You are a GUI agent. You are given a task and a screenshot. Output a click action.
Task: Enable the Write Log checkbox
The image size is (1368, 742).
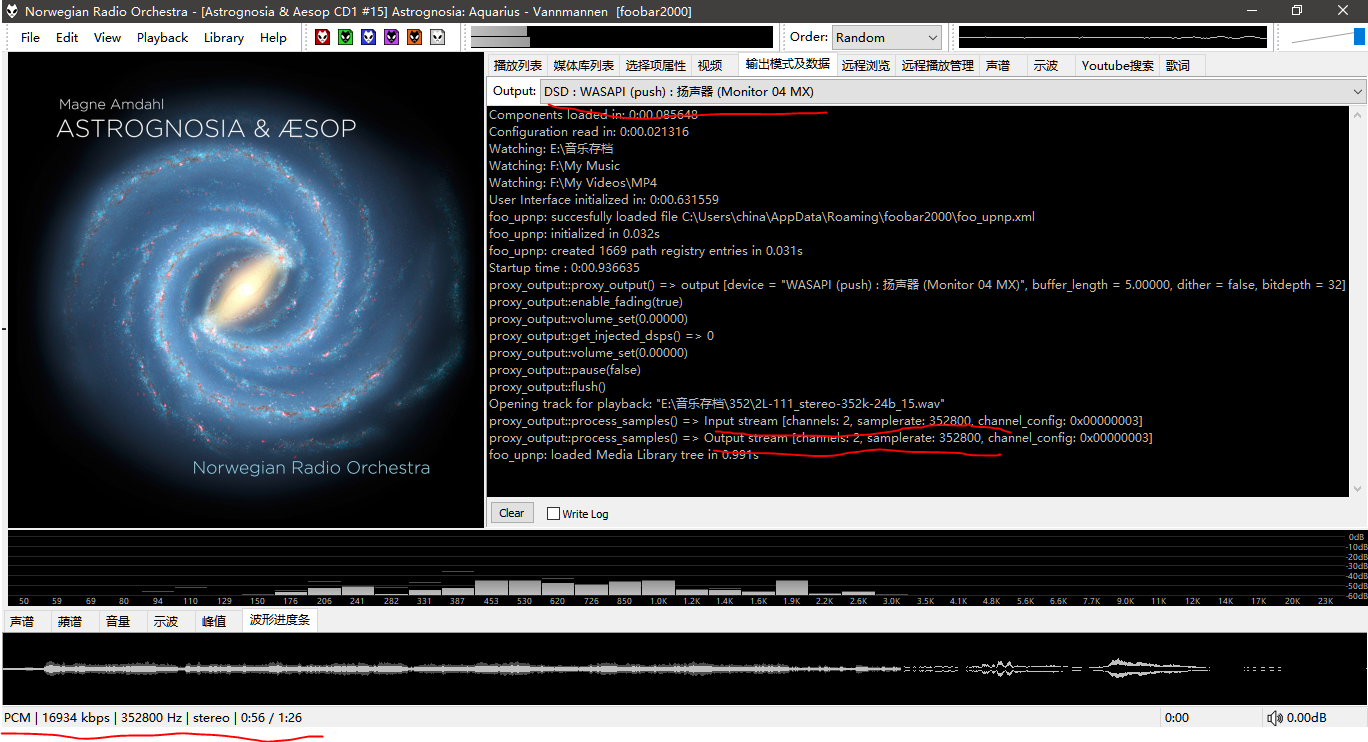pyautogui.click(x=553, y=514)
